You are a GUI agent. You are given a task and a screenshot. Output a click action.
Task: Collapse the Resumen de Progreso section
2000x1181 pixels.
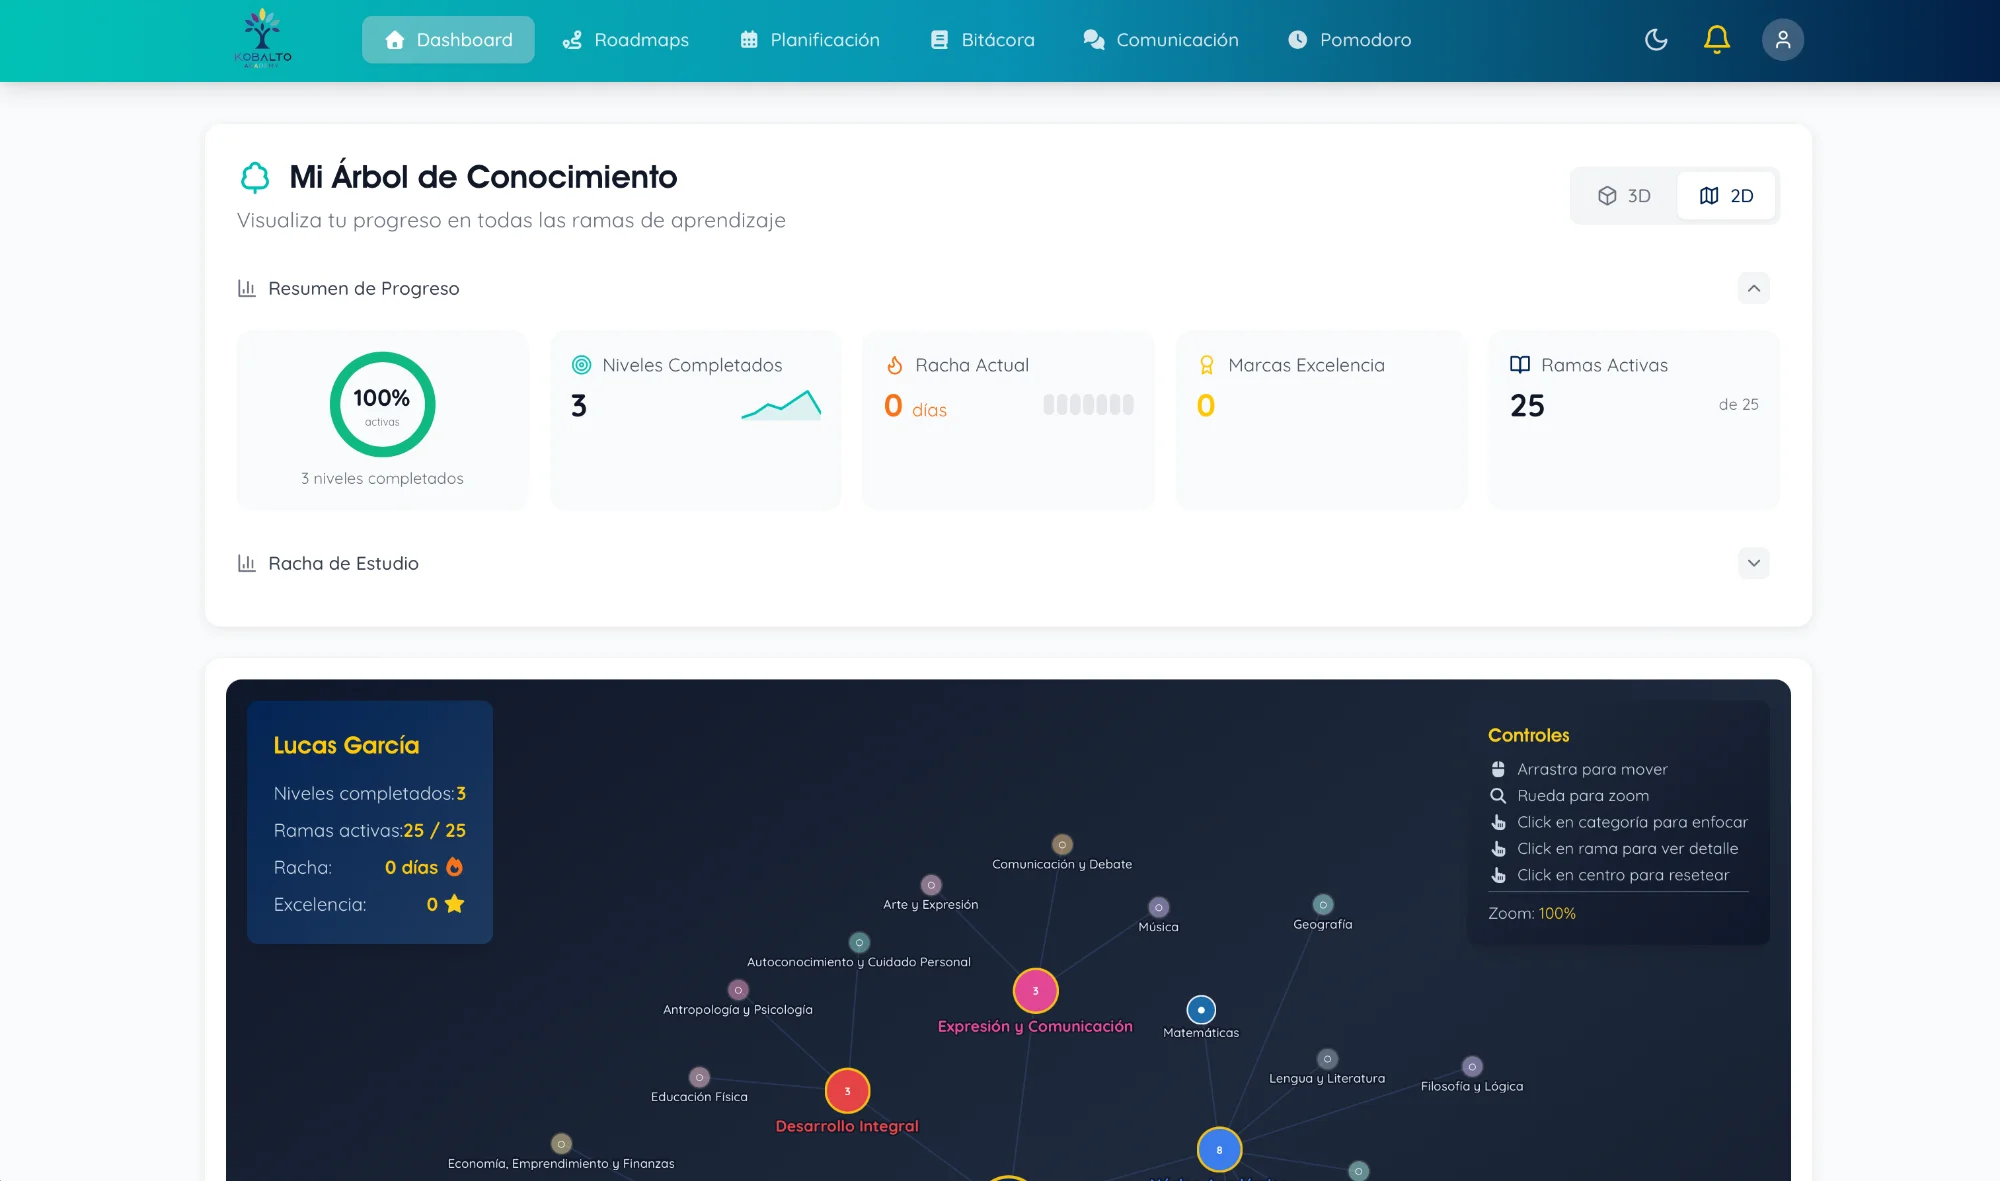(x=1753, y=289)
